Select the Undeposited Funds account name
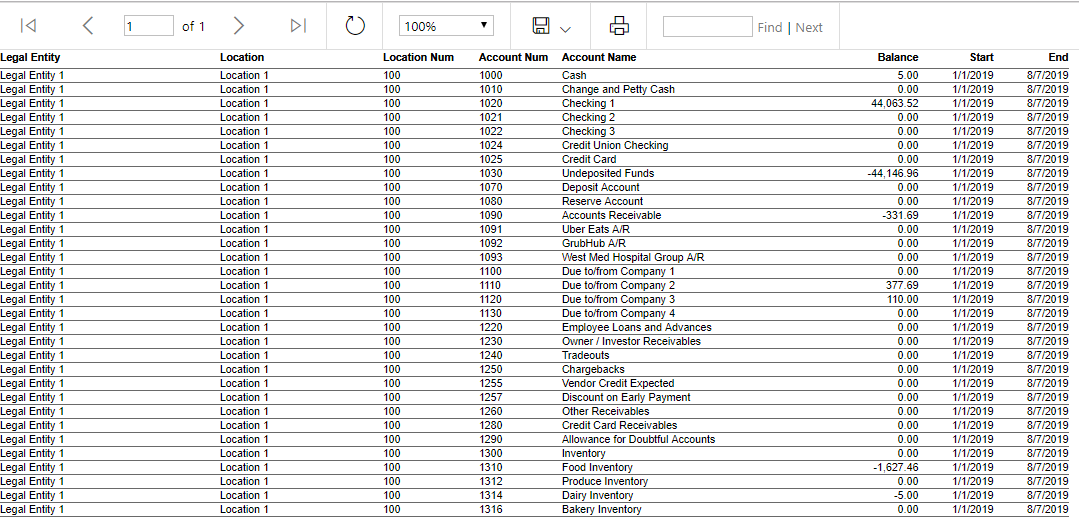 (608, 173)
